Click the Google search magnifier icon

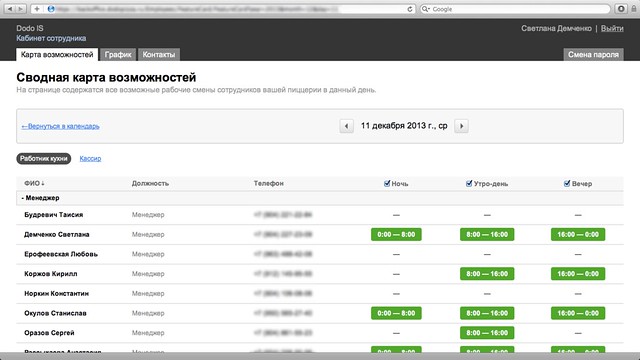425,9
